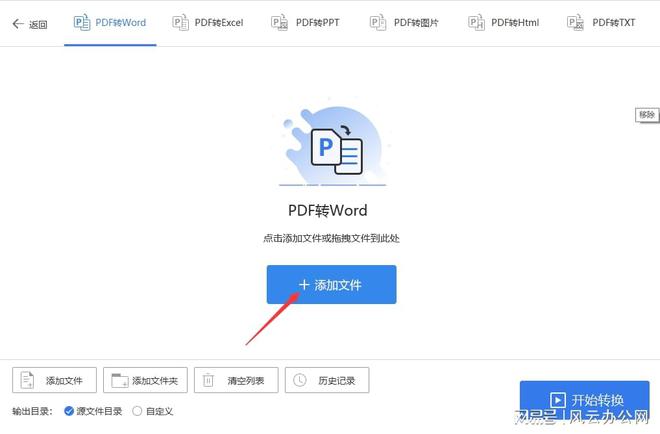Click the 清空列表 button
660x434 pixels.
(236, 380)
